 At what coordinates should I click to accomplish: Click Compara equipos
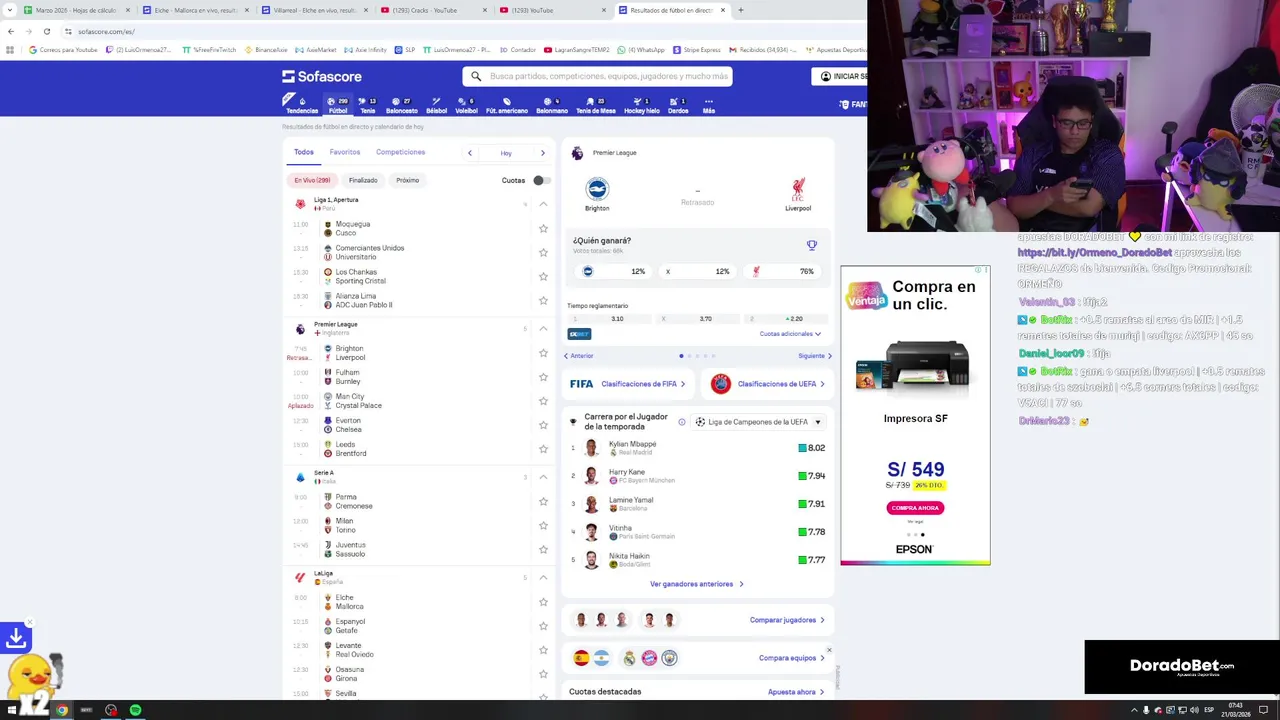pyautogui.click(x=792, y=658)
